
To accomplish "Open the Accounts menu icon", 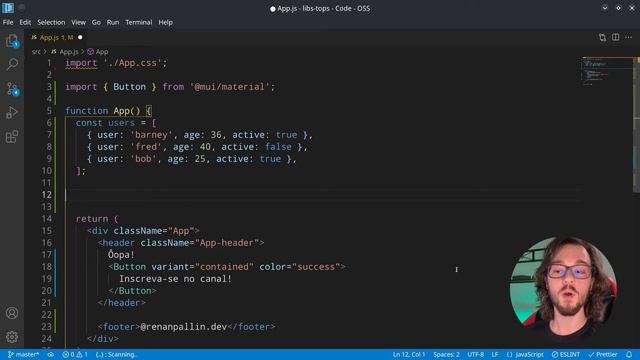I will tap(12, 313).
